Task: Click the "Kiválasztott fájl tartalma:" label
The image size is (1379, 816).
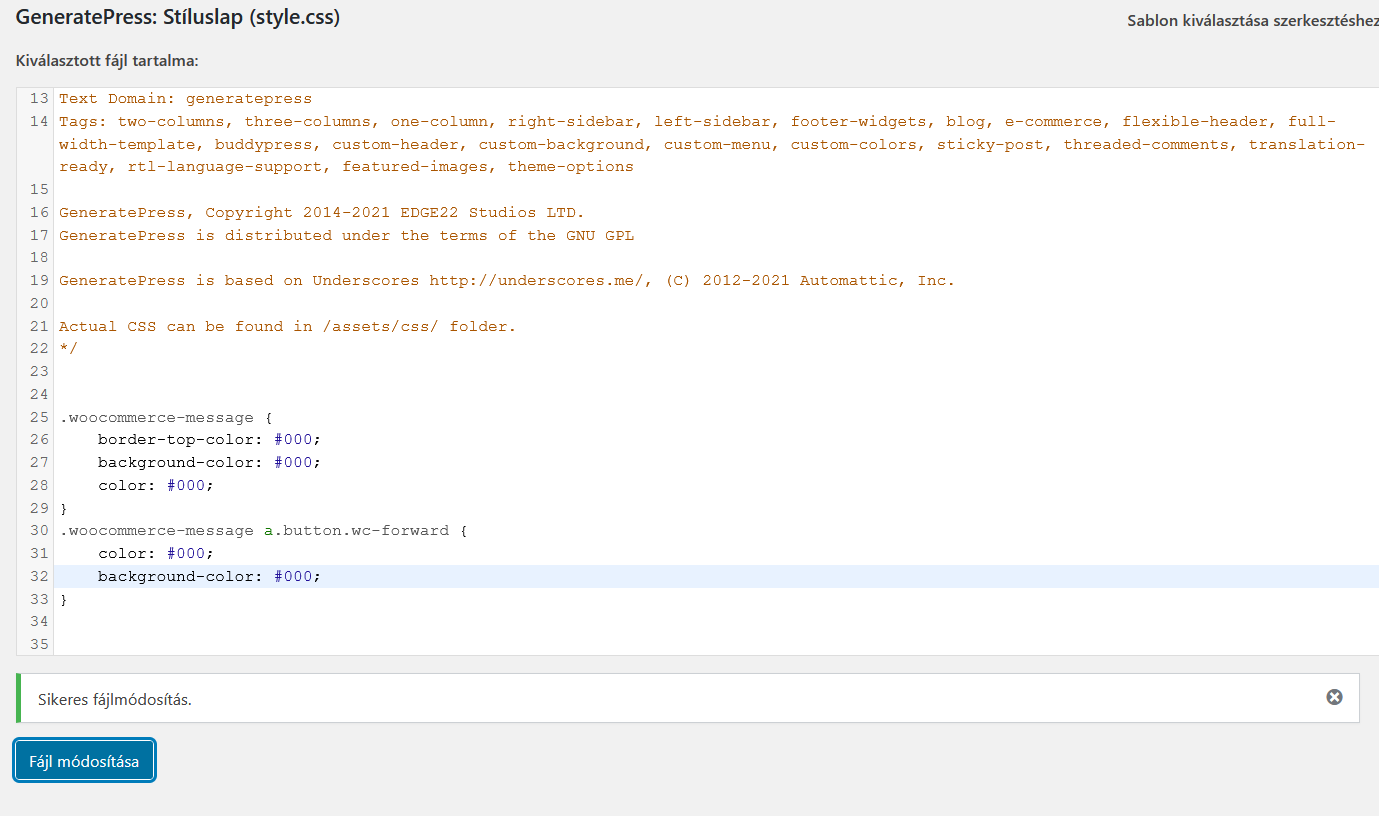Action: (107, 61)
